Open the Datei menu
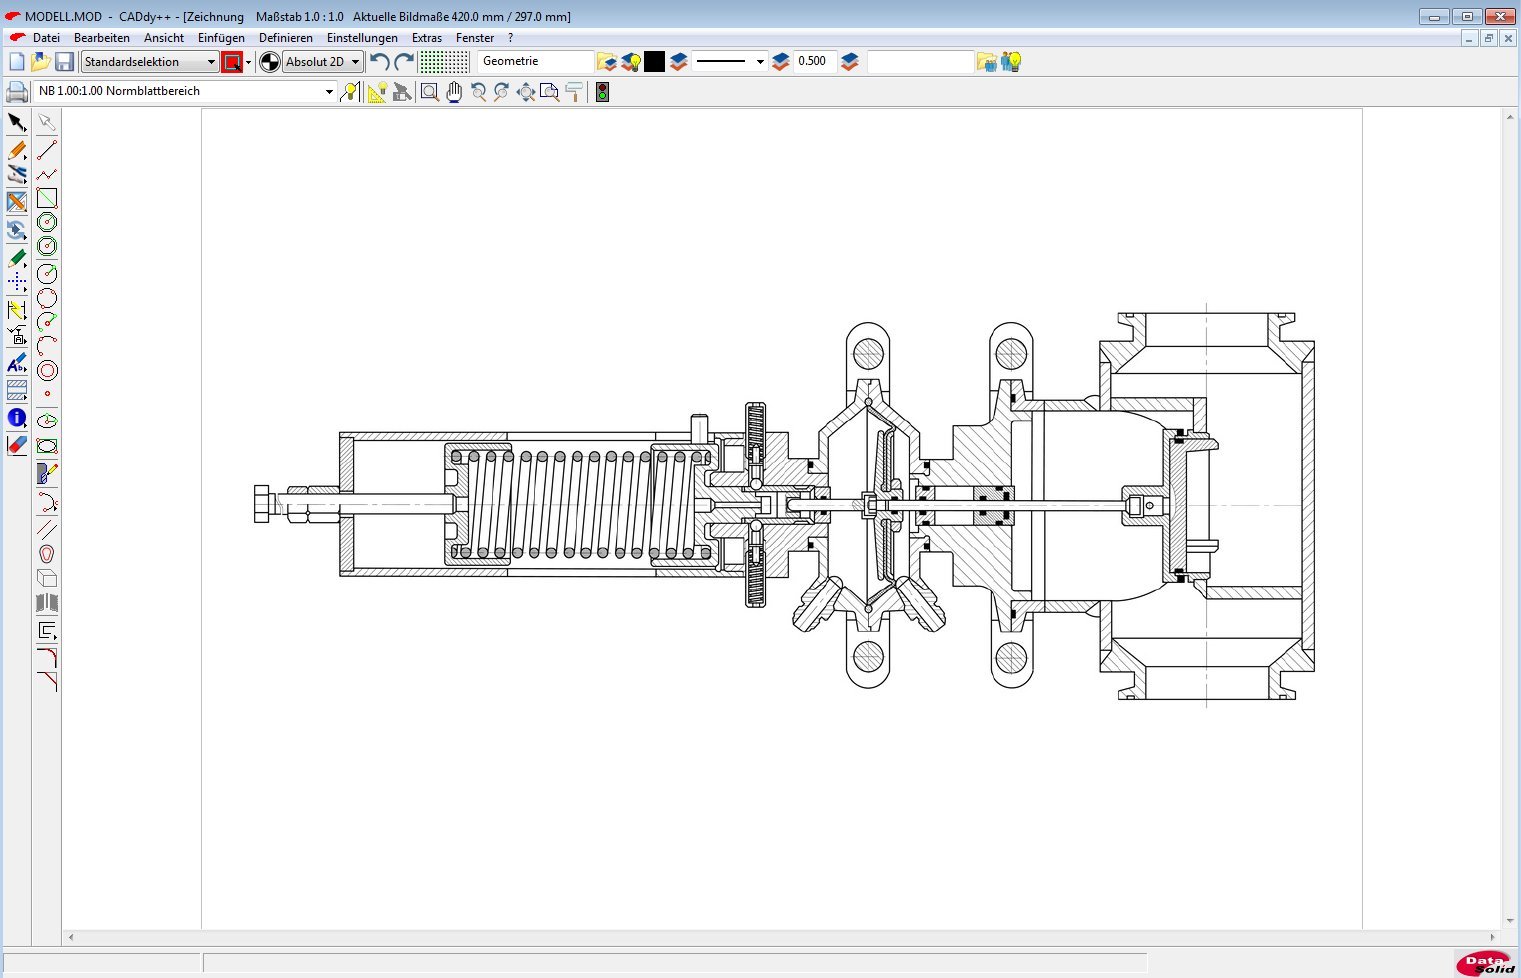 [46, 38]
